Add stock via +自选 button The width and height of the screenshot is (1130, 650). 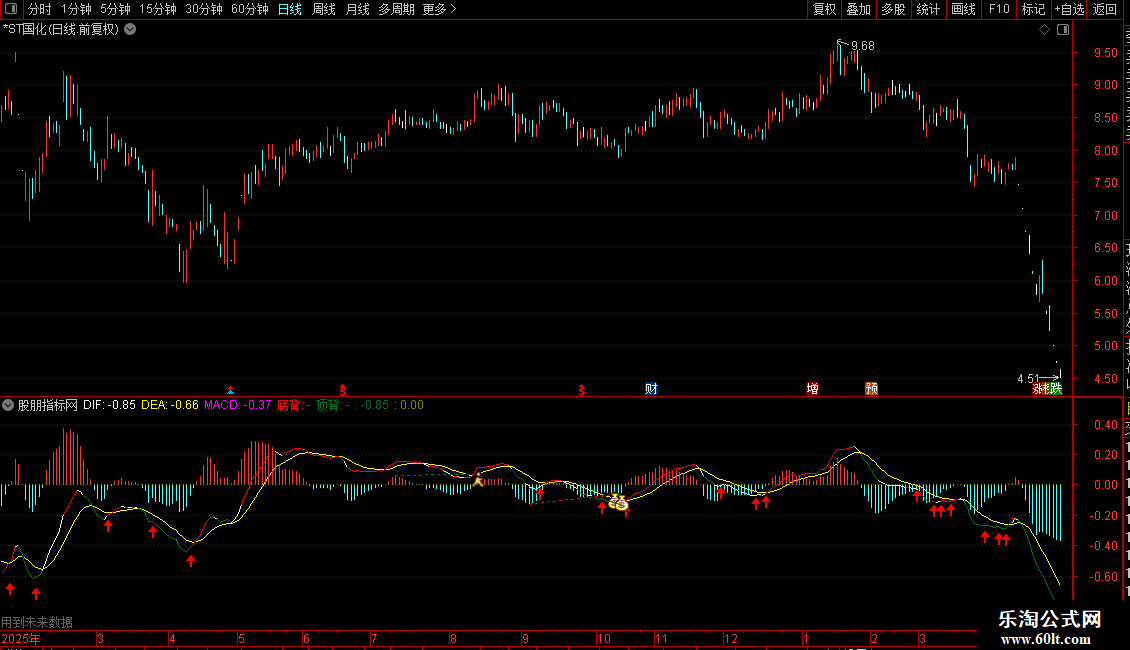click(x=1069, y=9)
